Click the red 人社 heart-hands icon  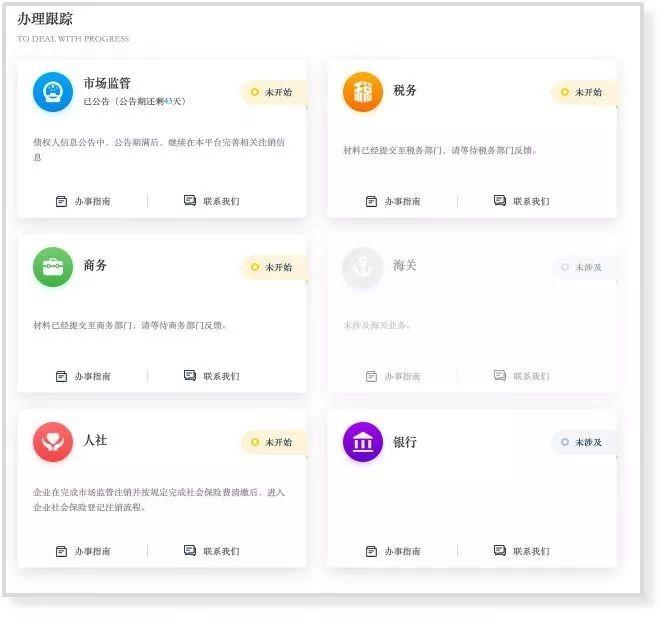point(53,442)
